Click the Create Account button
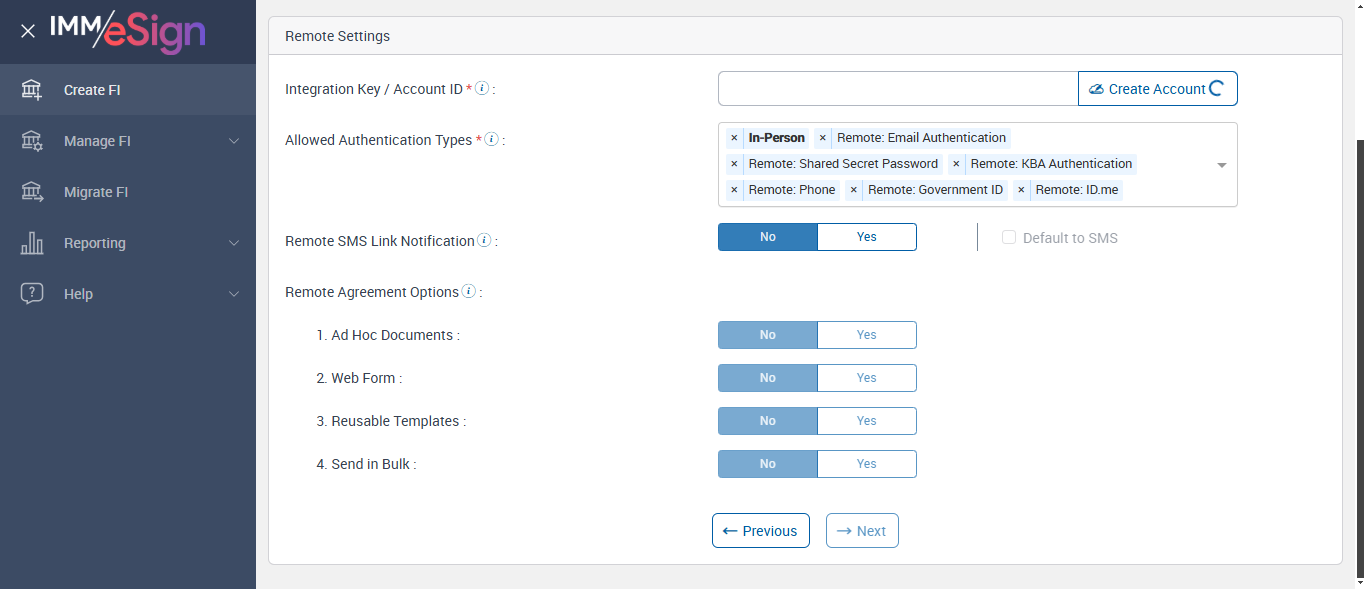 click(x=1156, y=89)
